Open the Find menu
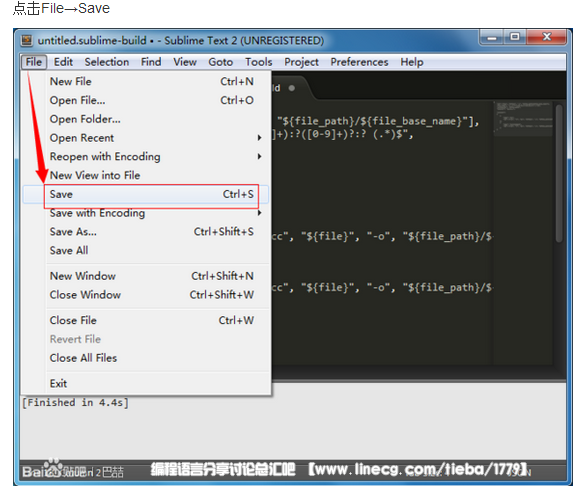This screenshot has width=577, height=486. point(151,62)
